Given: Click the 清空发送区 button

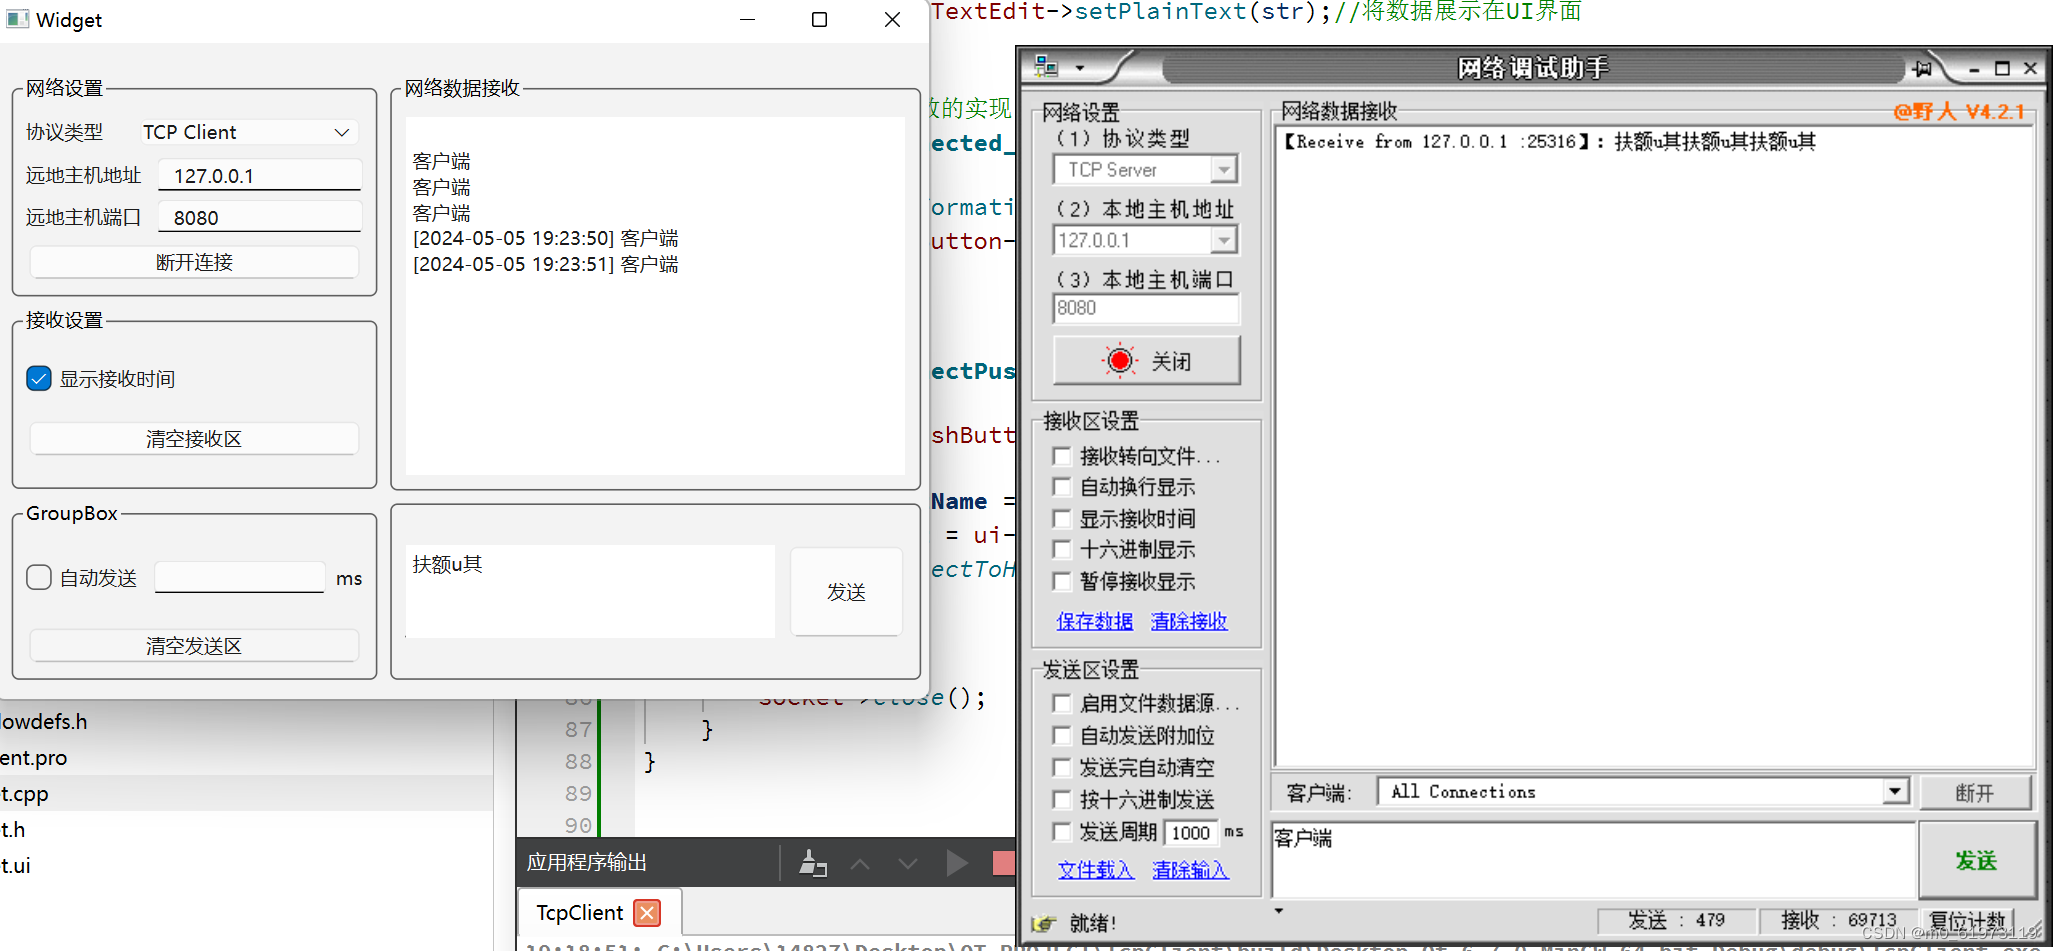Looking at the screenshot, I should point(194,646).
